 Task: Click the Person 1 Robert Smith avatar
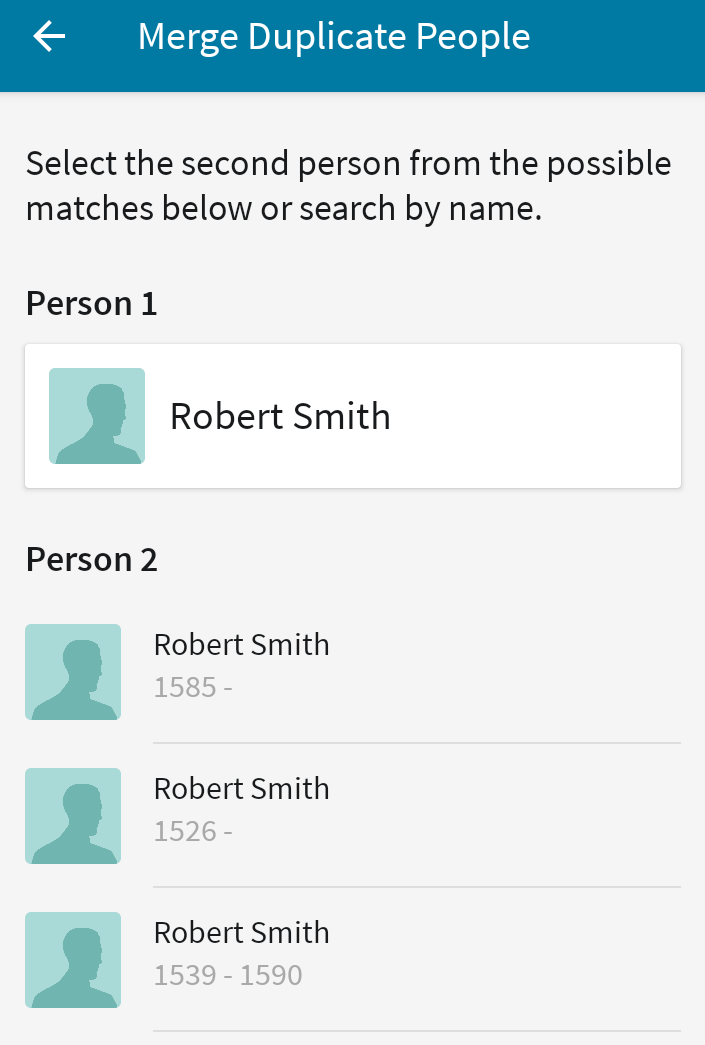click(97, 416)
